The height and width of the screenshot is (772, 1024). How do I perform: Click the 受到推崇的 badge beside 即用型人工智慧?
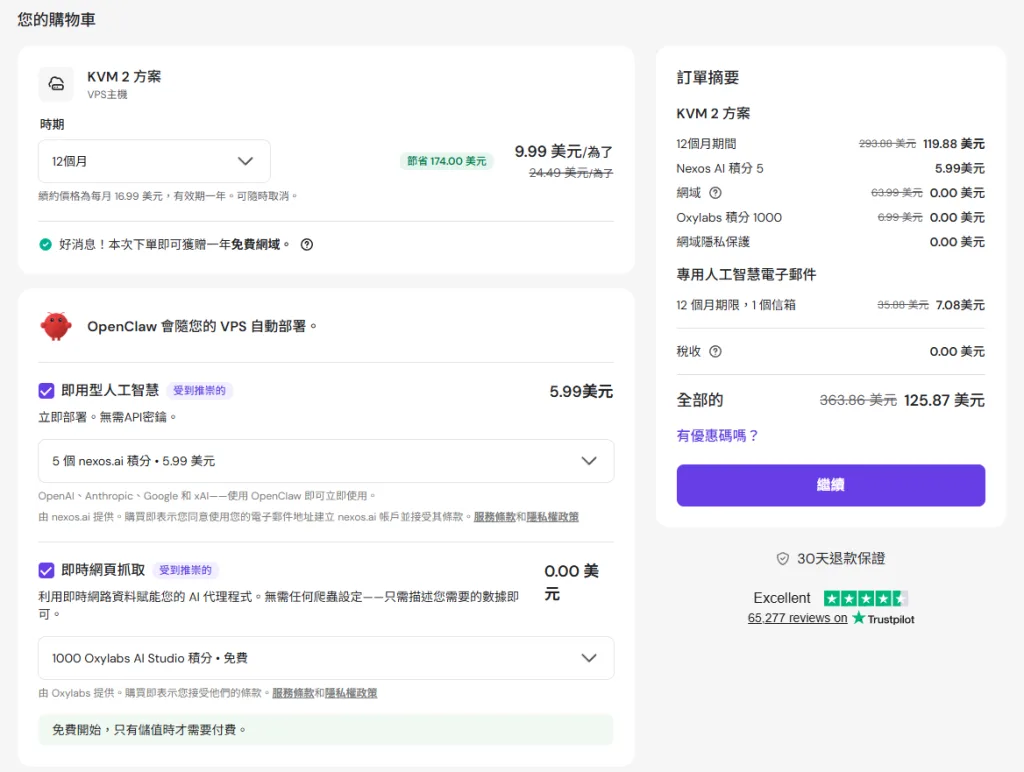199,391
